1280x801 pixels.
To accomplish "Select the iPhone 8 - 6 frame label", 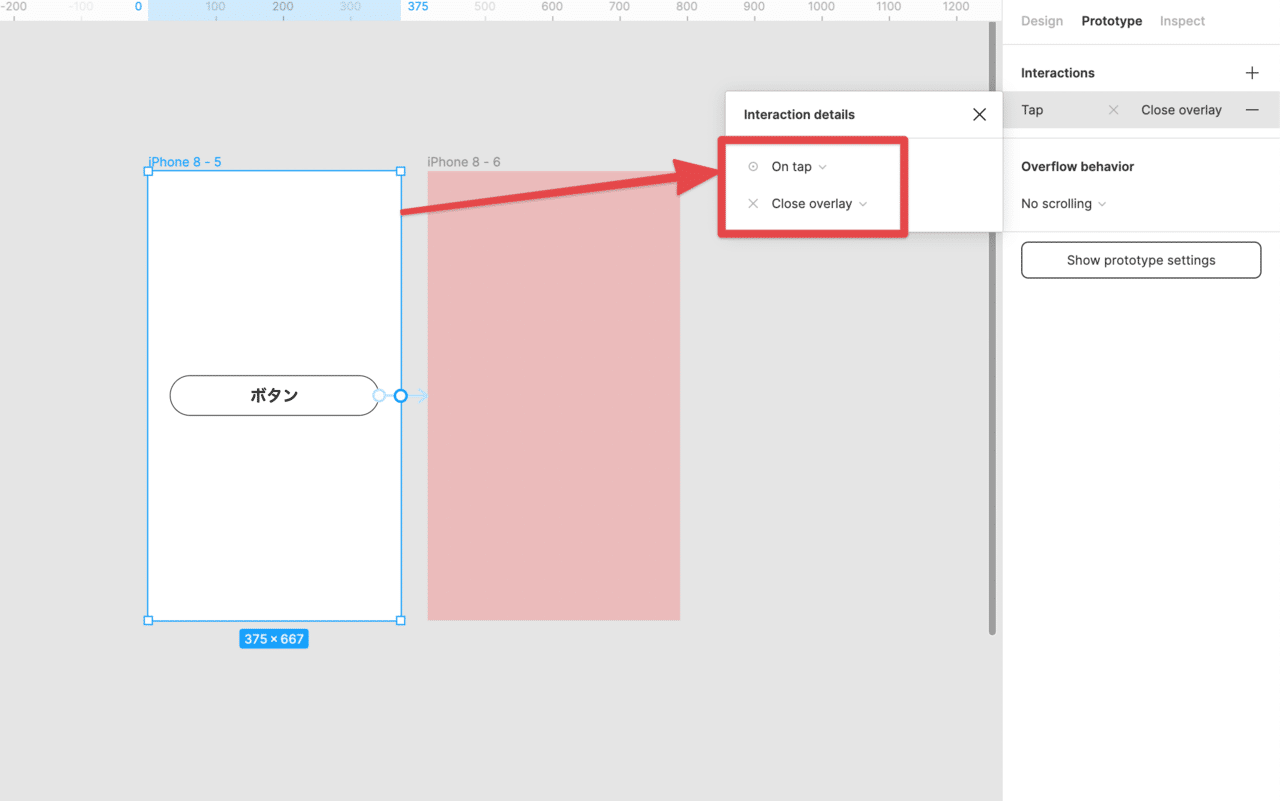I will [x=464, y=162].
